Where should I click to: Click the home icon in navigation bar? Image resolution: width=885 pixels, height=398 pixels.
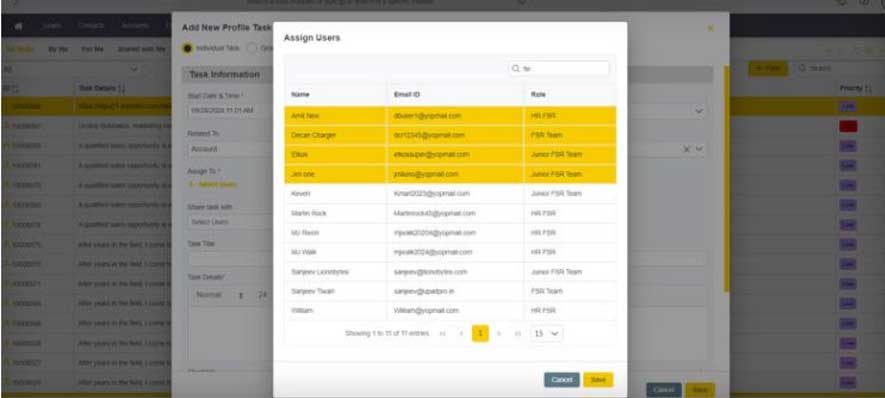tap(19, 26)
